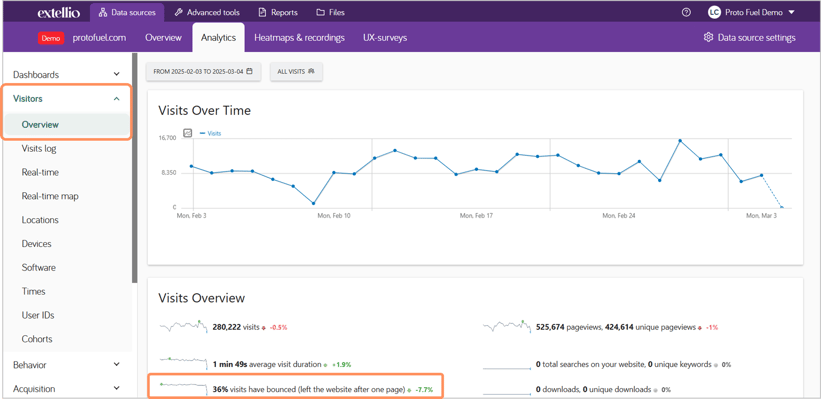The image size is (821, 399).
Task: Select the Analytics tab
Action: tap(218, 38)
